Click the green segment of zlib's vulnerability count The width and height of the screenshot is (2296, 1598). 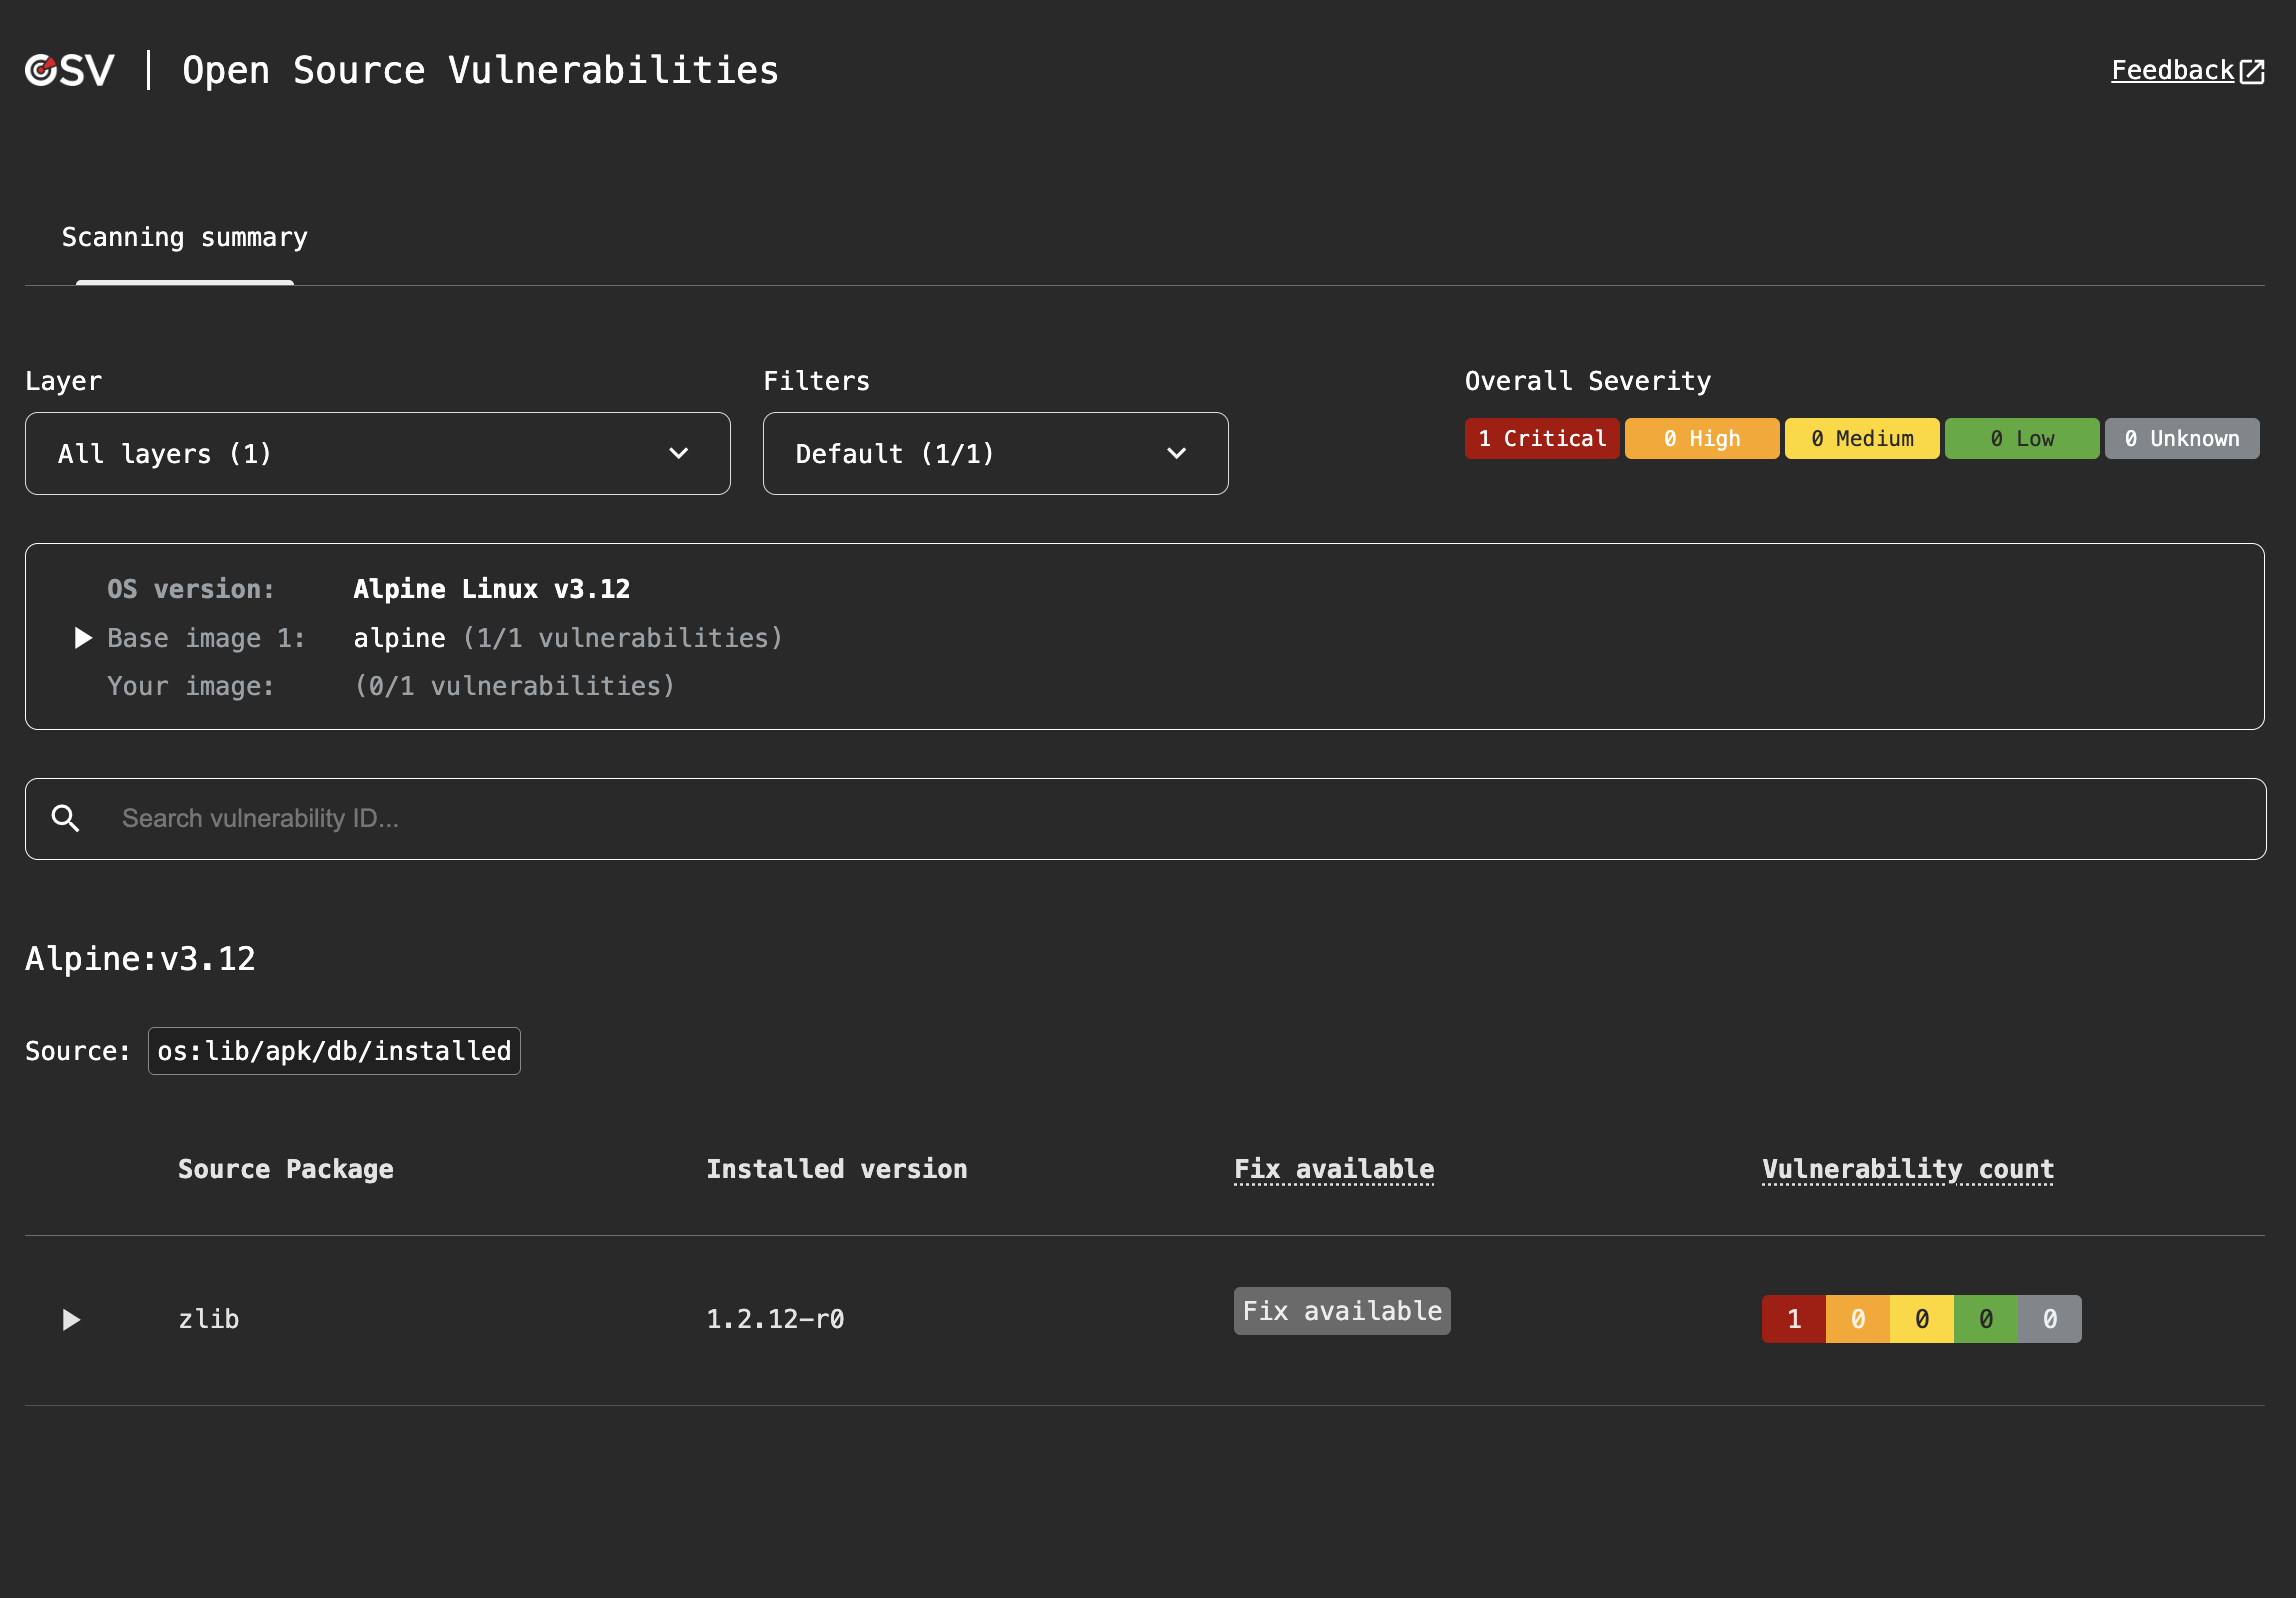pyautogui.click(x=1984, y=1319)
